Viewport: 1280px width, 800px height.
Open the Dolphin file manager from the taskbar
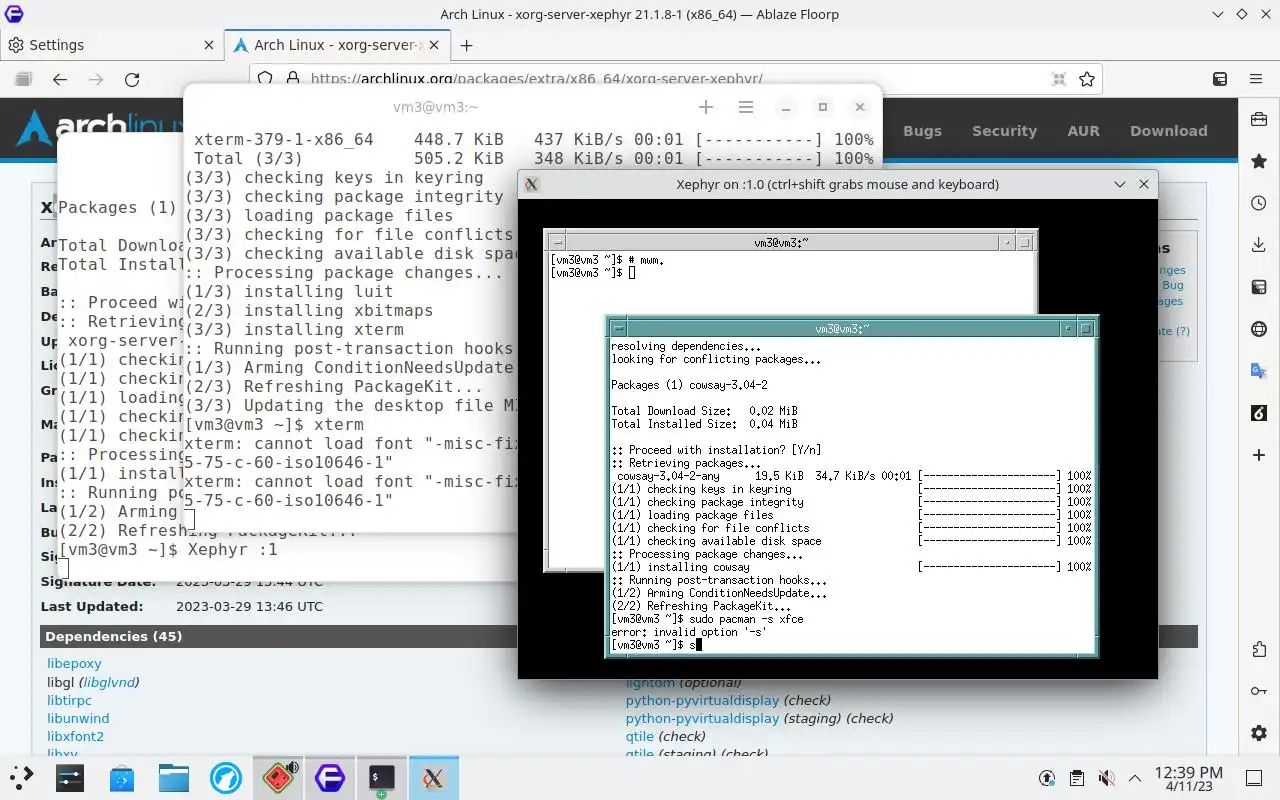coord(174,777)
